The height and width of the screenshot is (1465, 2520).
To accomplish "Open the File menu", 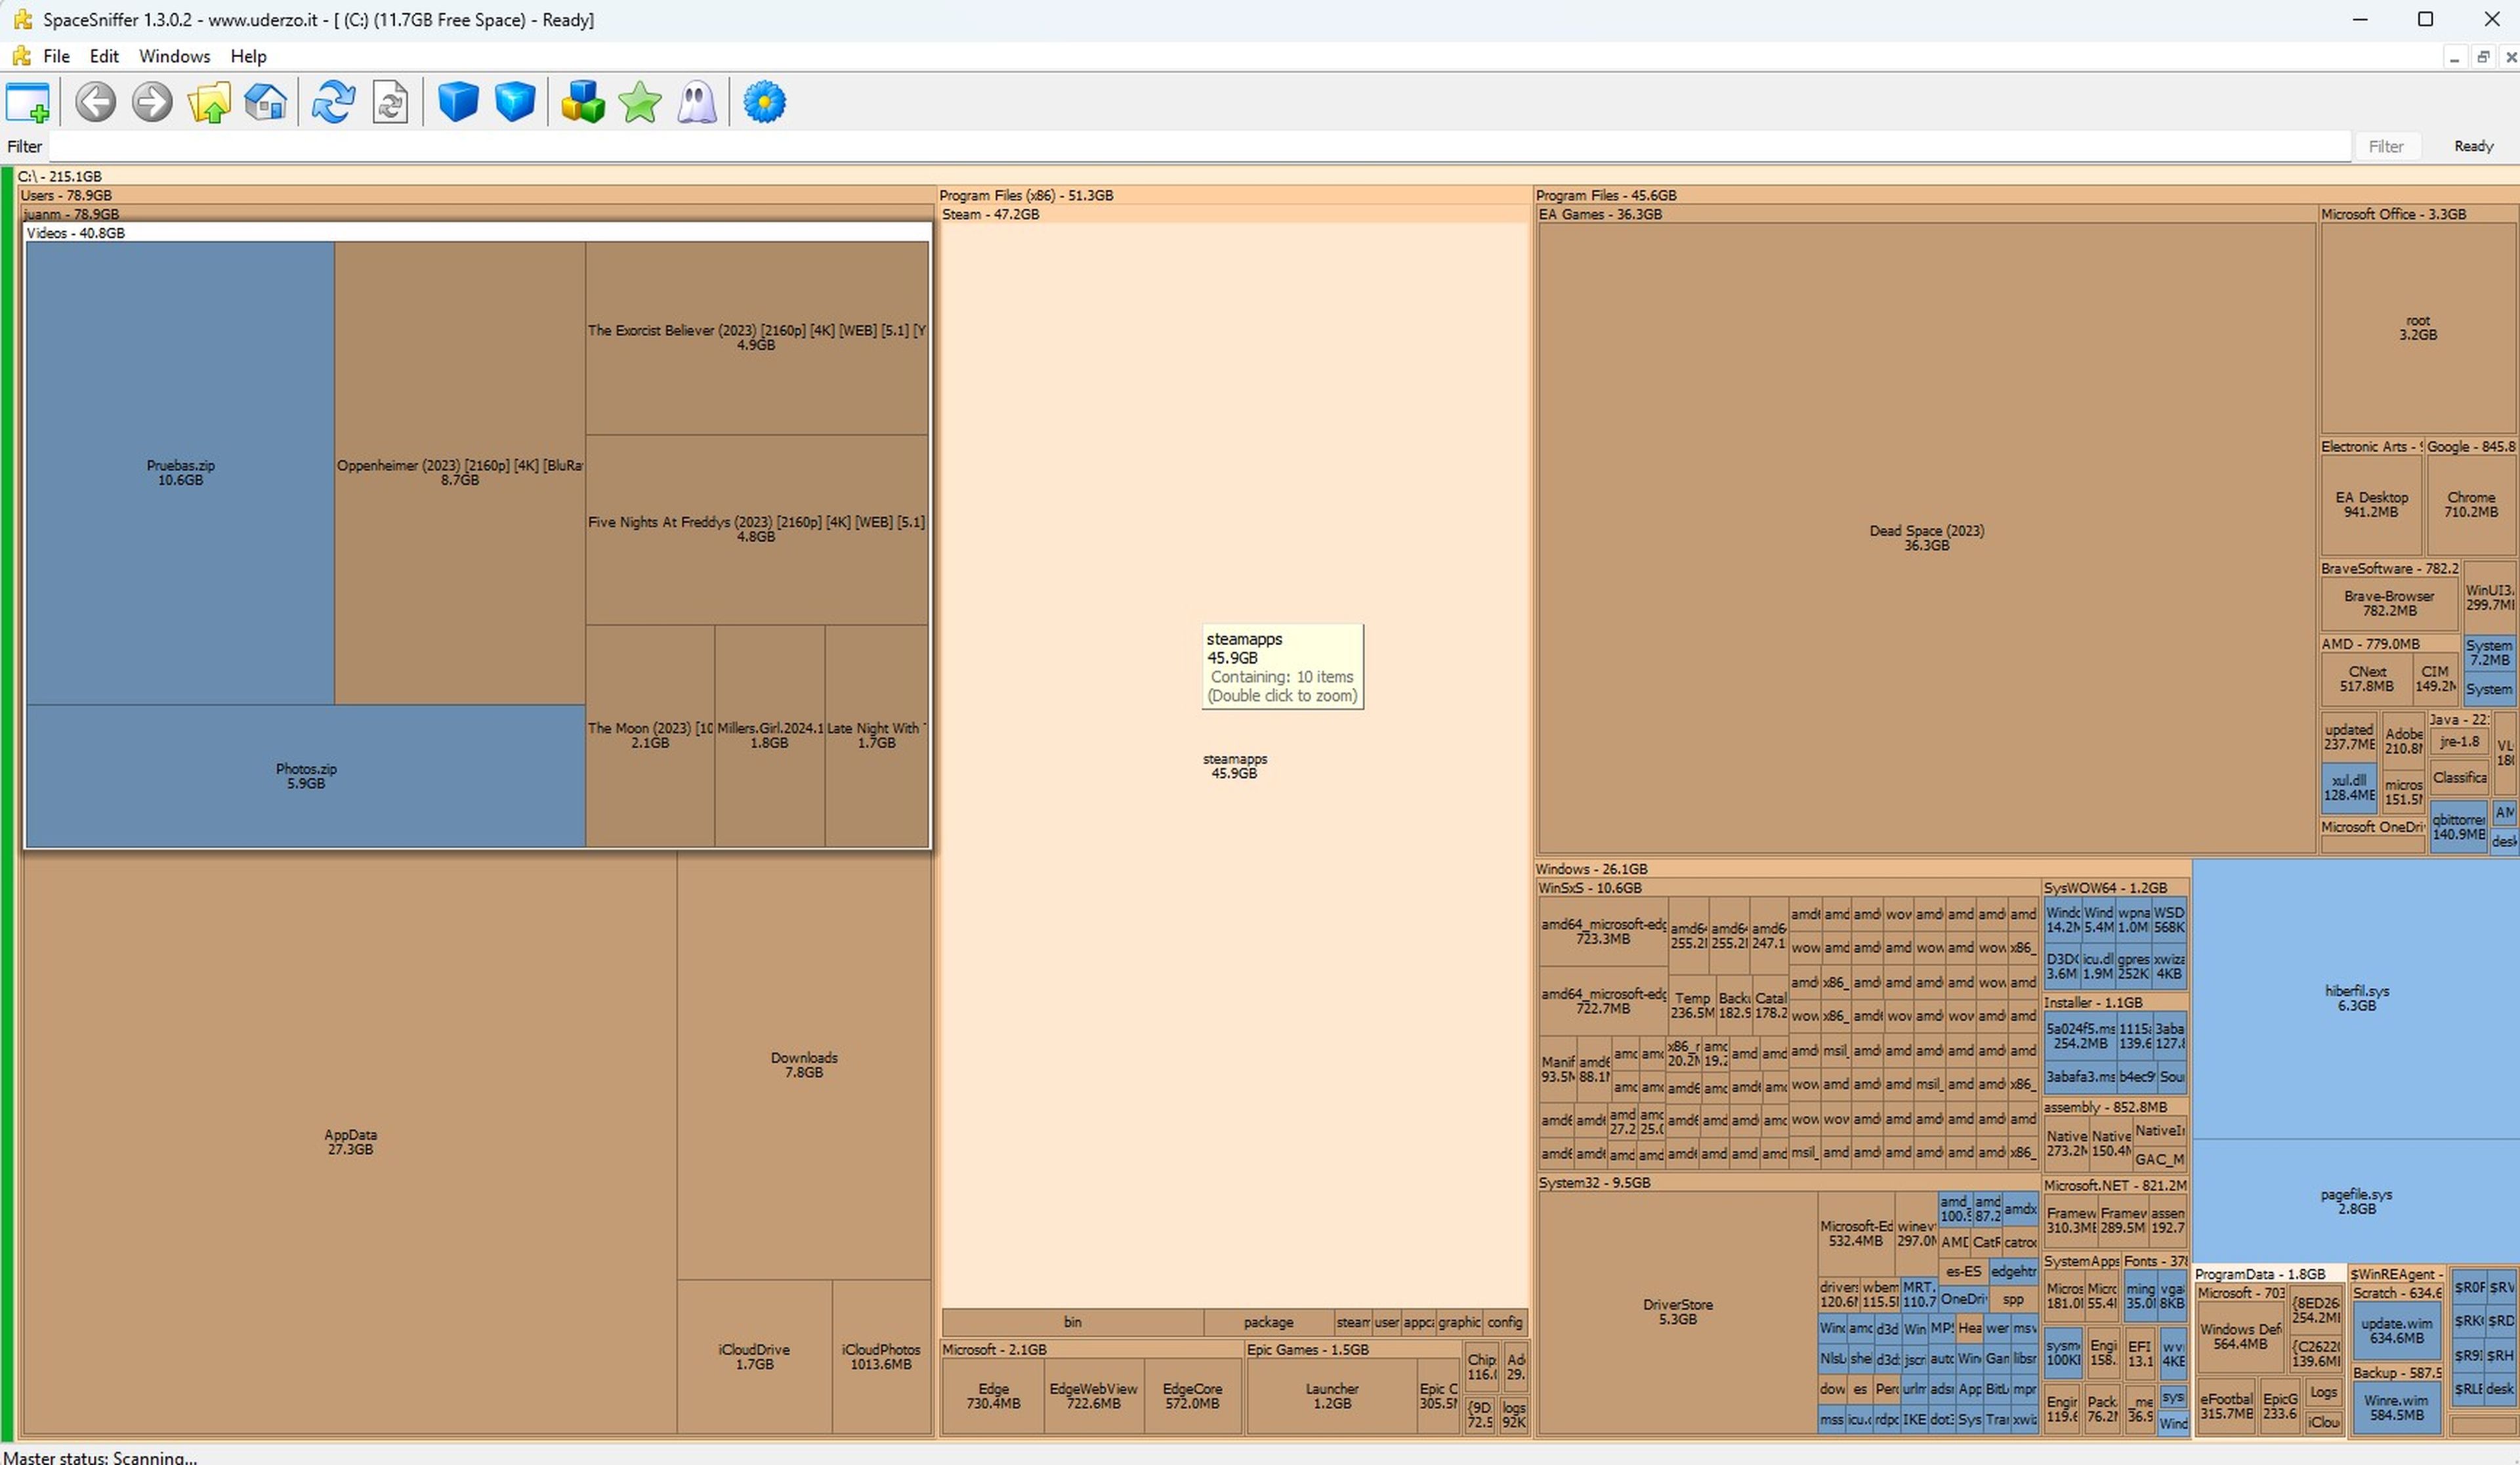I will click(56, 56).
